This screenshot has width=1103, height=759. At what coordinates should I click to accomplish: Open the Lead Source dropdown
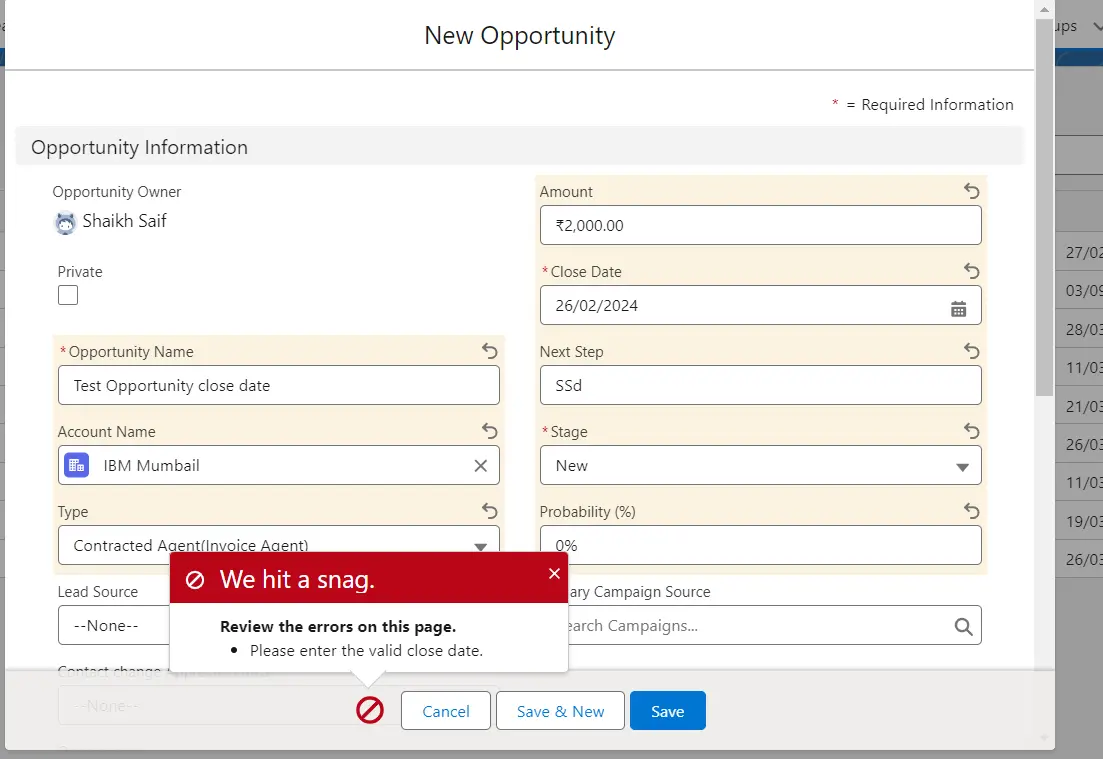click(112, 626)
